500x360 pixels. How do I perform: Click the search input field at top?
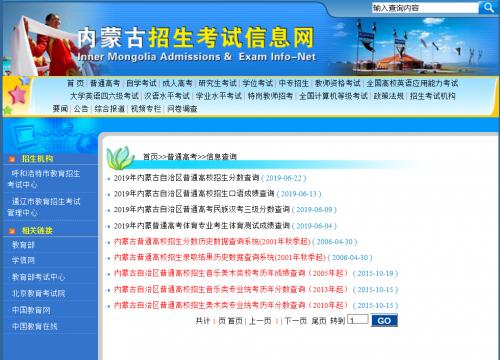point(425,8)
